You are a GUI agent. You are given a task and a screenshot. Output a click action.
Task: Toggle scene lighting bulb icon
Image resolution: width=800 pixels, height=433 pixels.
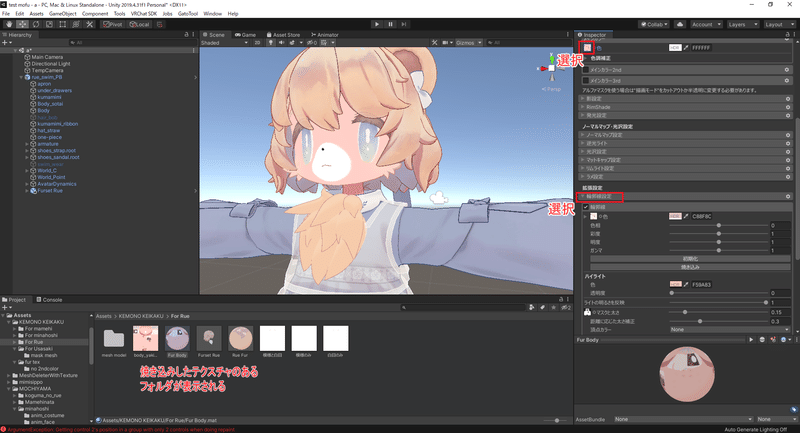pos(271,43)
